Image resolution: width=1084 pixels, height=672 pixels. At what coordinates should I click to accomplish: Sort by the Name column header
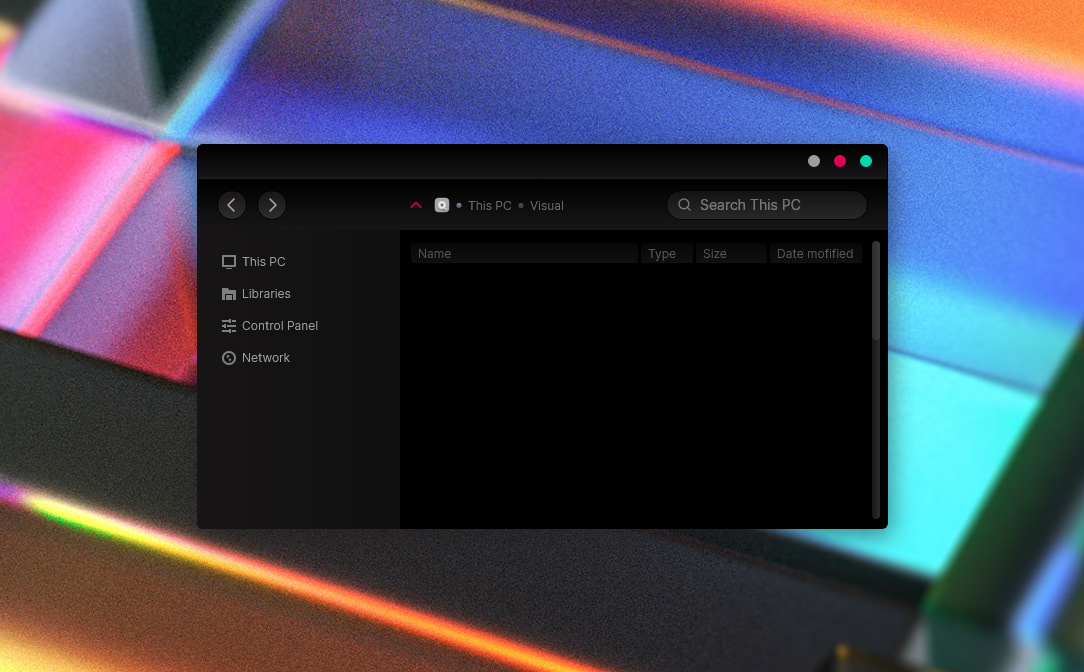pyautogui.click(x=524, y=254)
